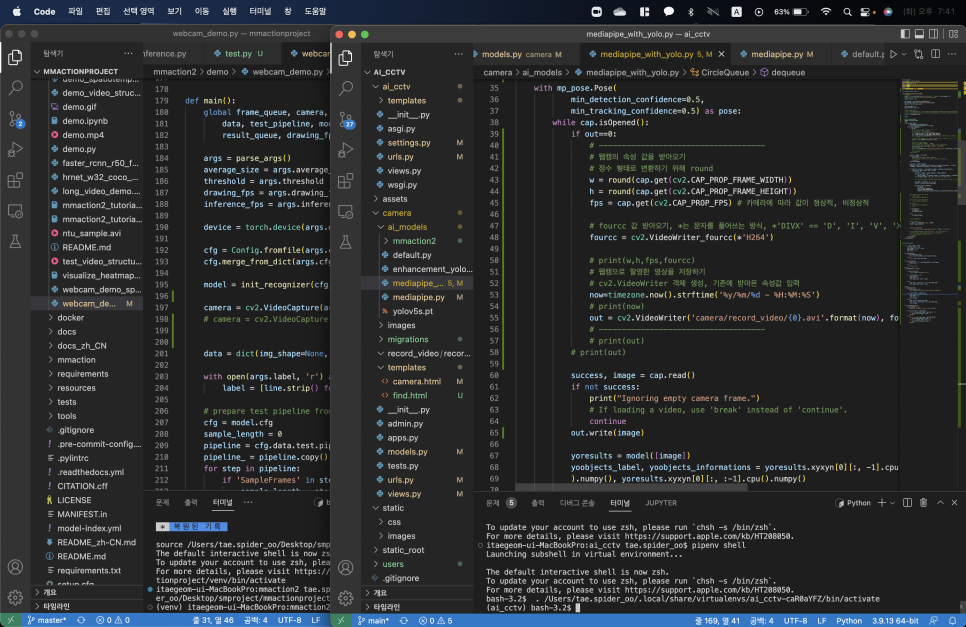Image resolution: width=966 pixels, height=627 pixels.
Task: Open macOS Control Center in menu bar
Action: tap(866, 11)
